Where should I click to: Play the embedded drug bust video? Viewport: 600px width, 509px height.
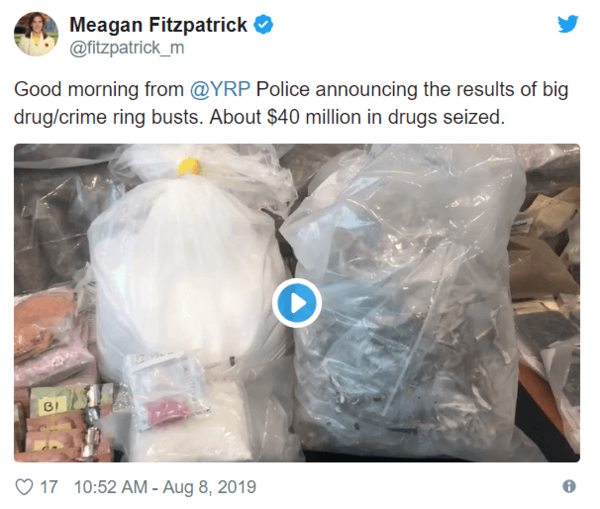pos(297,303)
